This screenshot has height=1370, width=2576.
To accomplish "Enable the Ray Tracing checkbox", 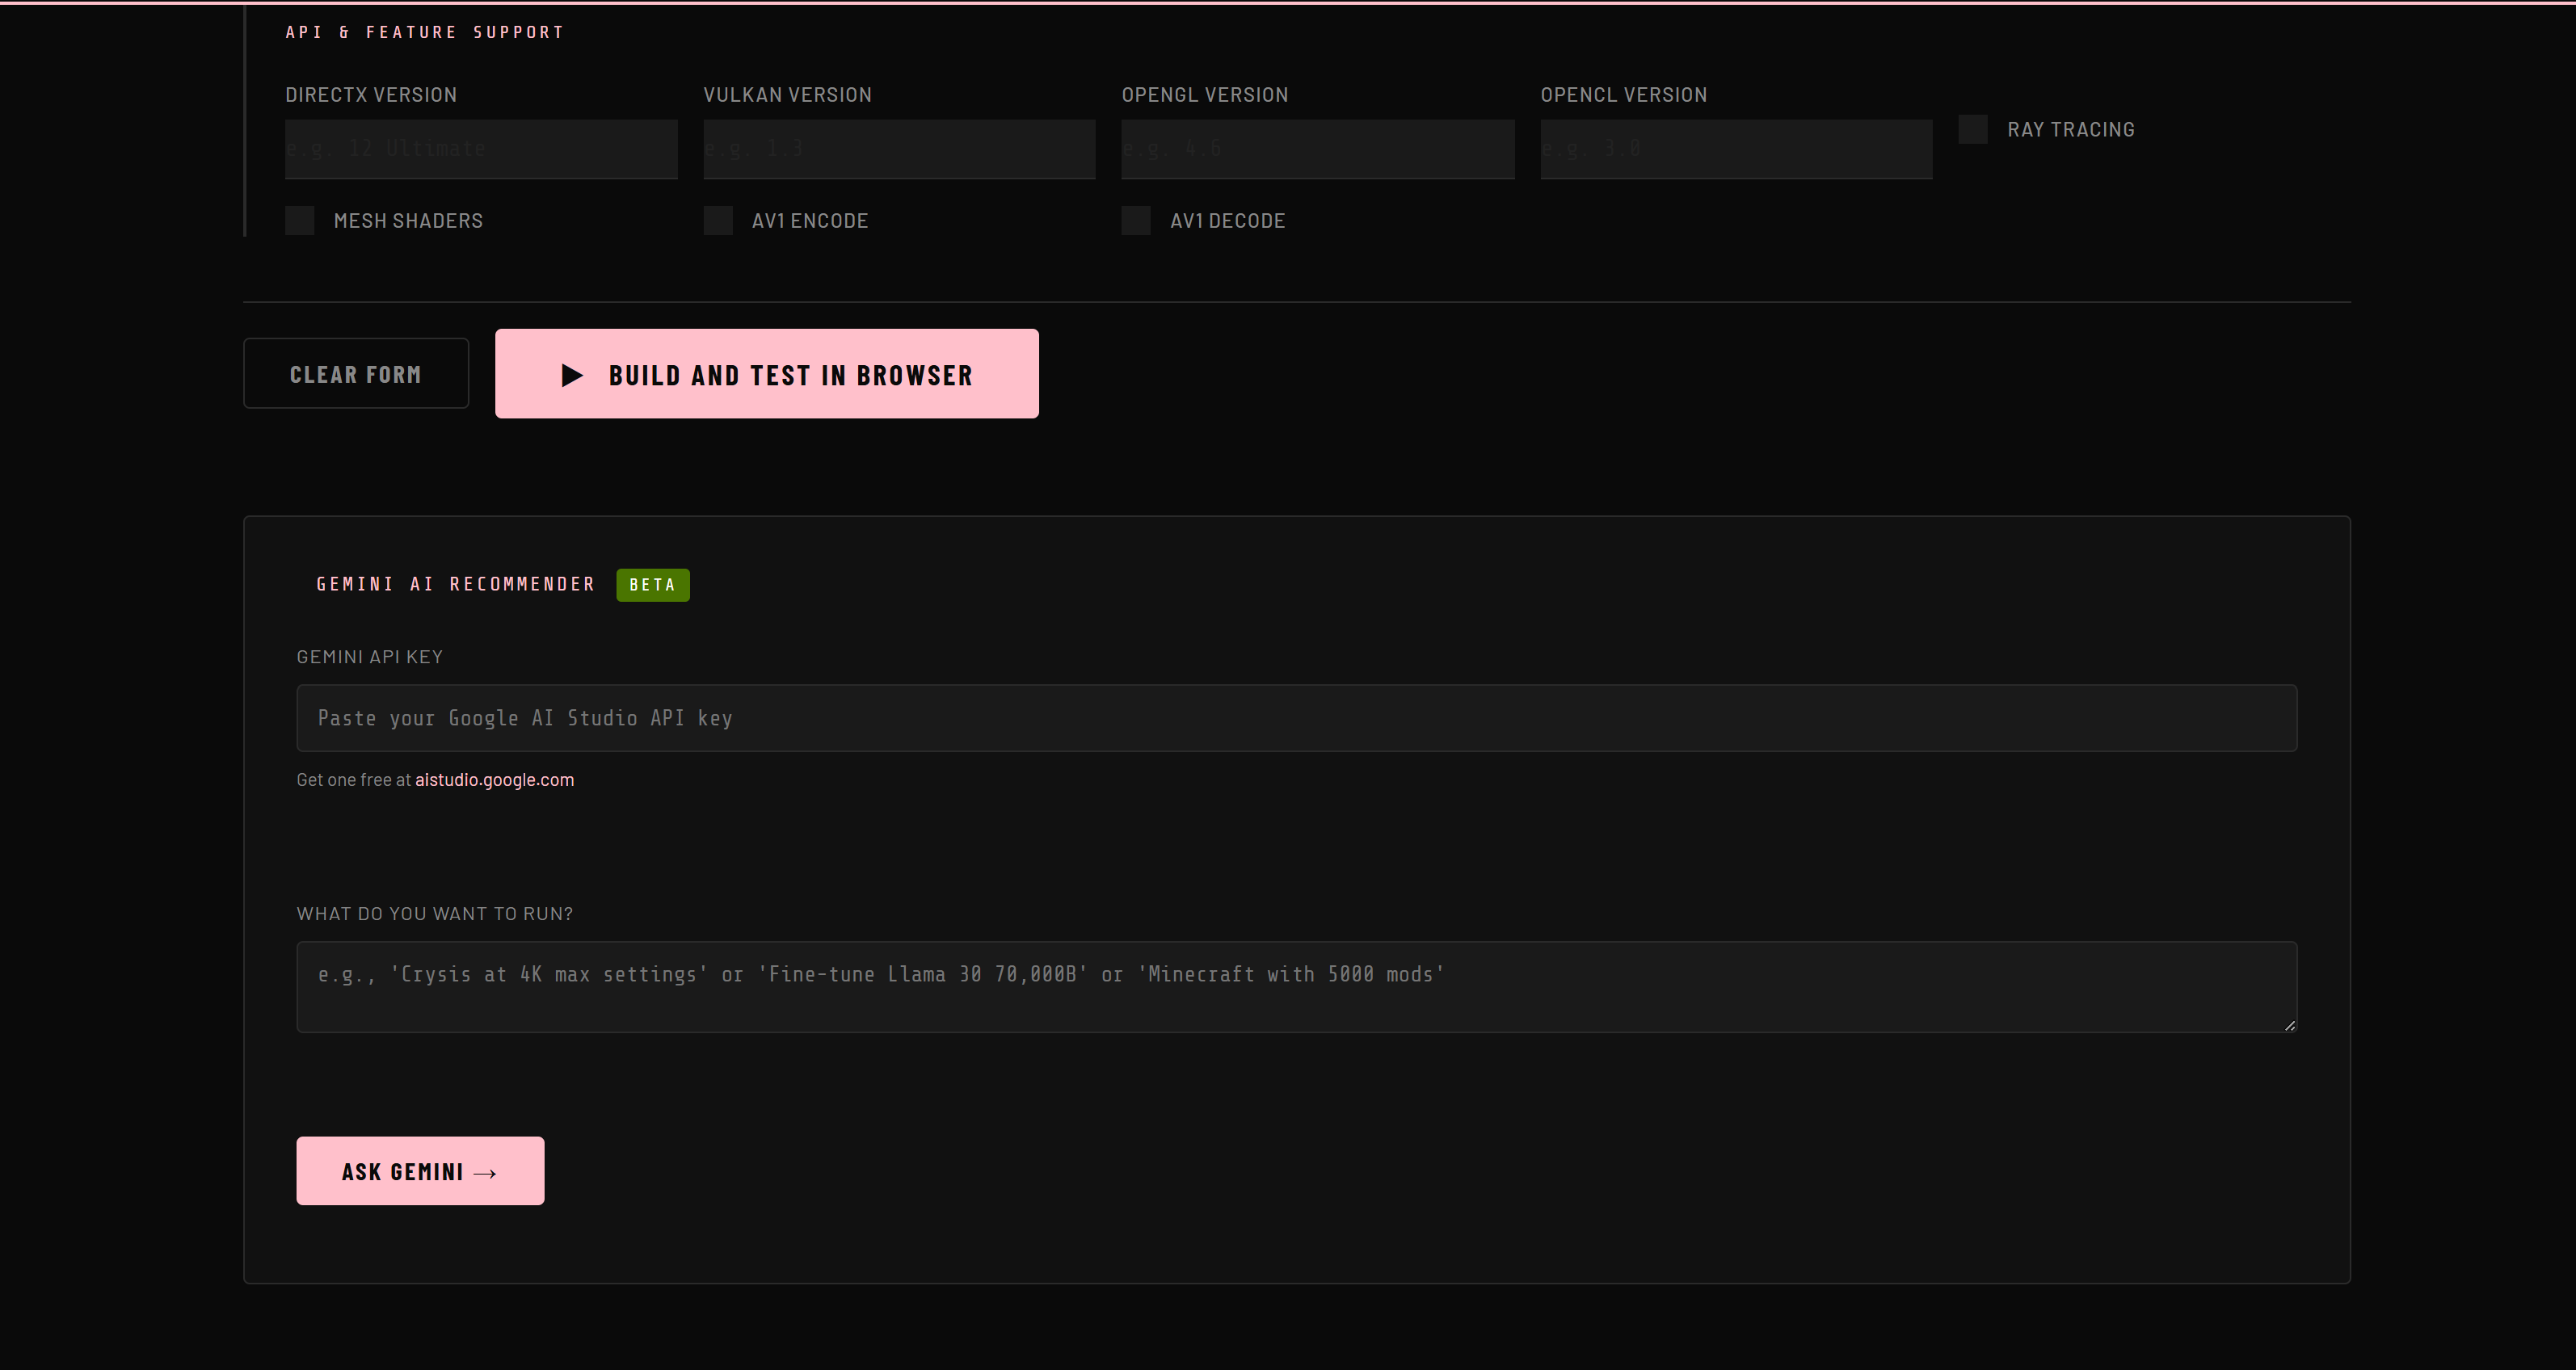I will 1972,129.
